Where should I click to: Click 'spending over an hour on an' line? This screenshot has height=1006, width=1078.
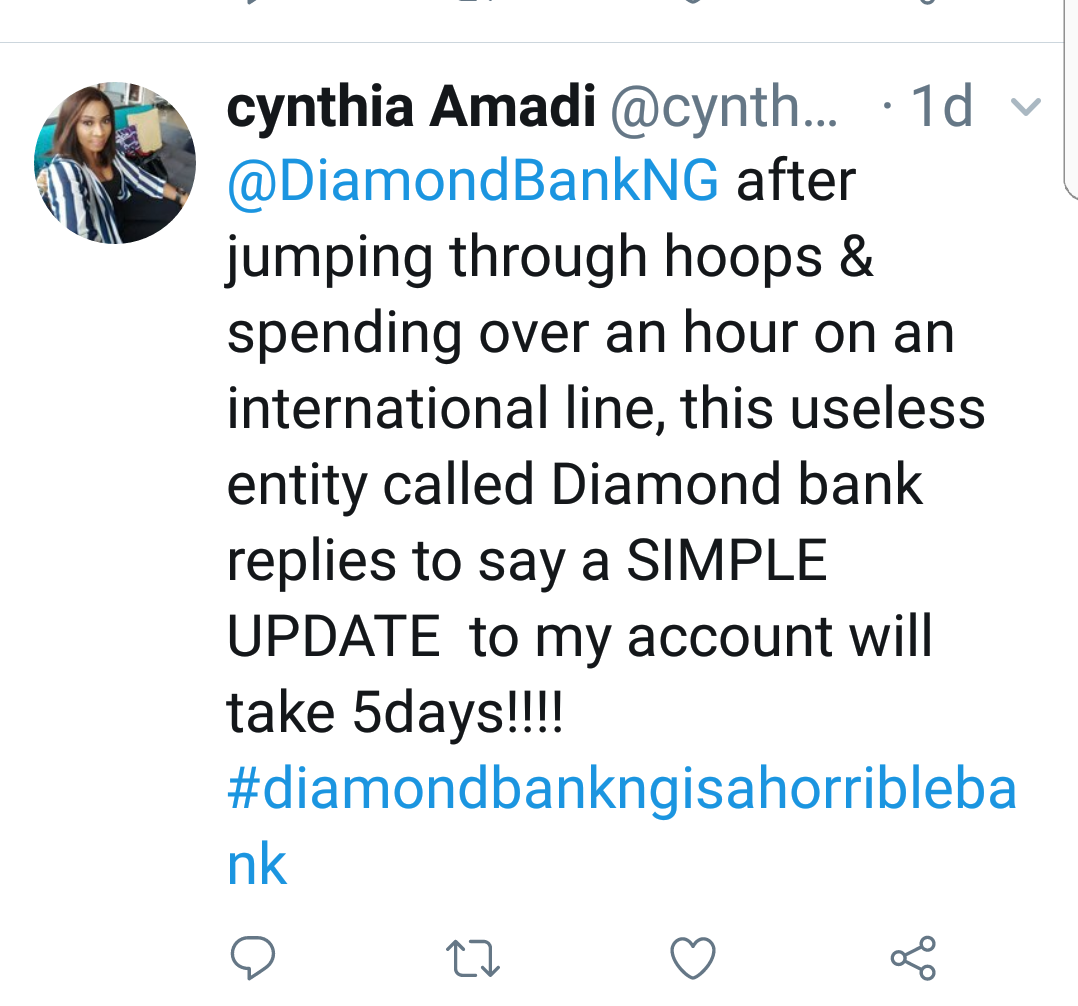pos(591,334)
